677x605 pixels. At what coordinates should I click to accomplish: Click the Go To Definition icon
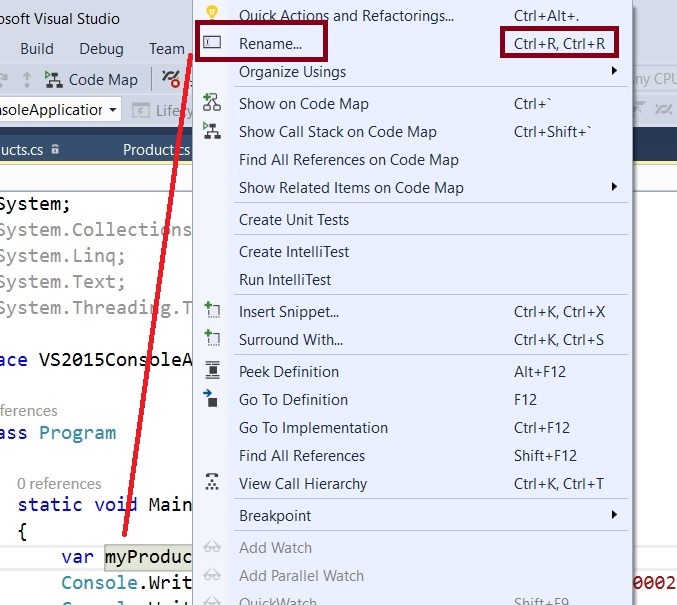[211, 399]
